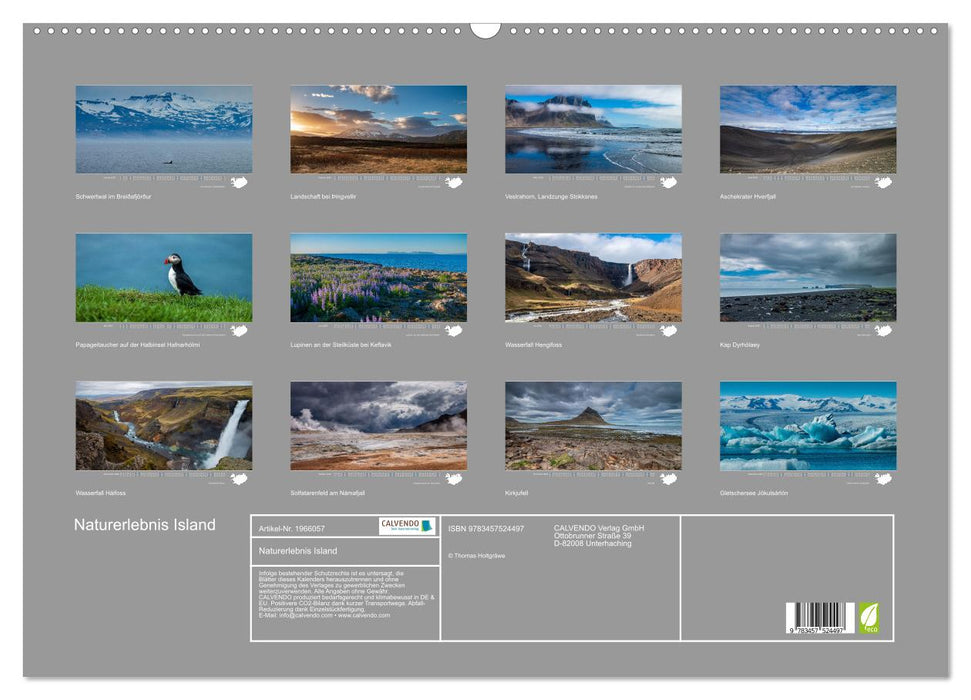The height and width of the screenshot is (700, 971).
Task: Click the copyright Thomas Holtgräwe text
Action: [x=478, y=556]
